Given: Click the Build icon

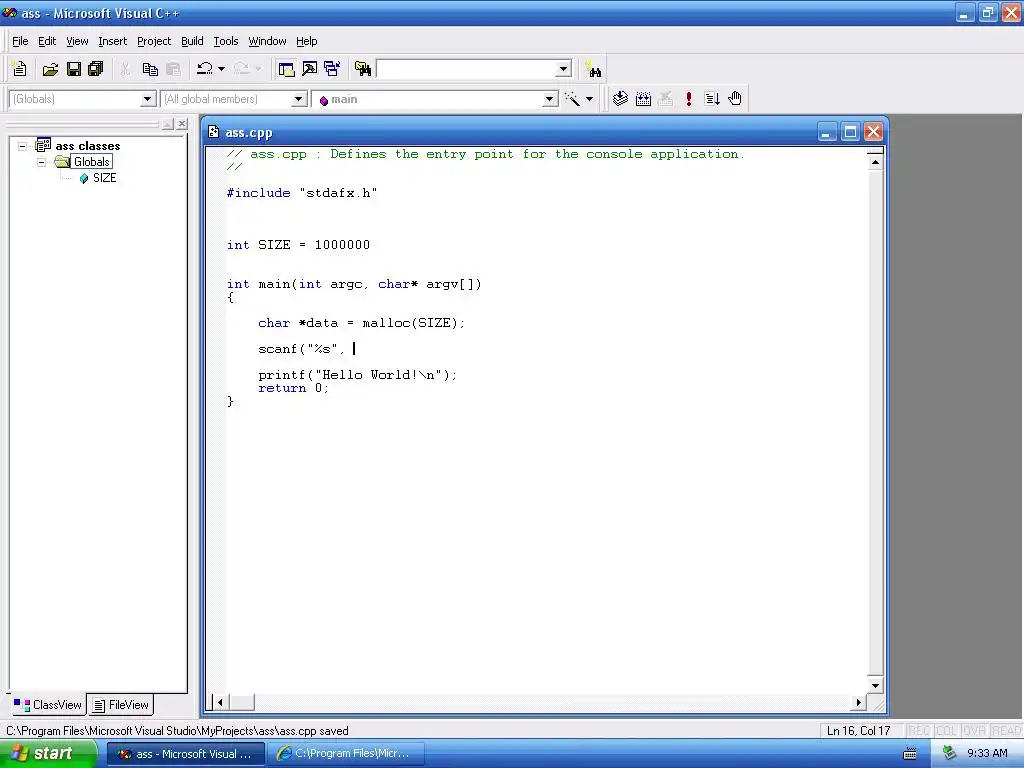Looking at the screenshot, I should pyautogui.click(x=643, y=99).
